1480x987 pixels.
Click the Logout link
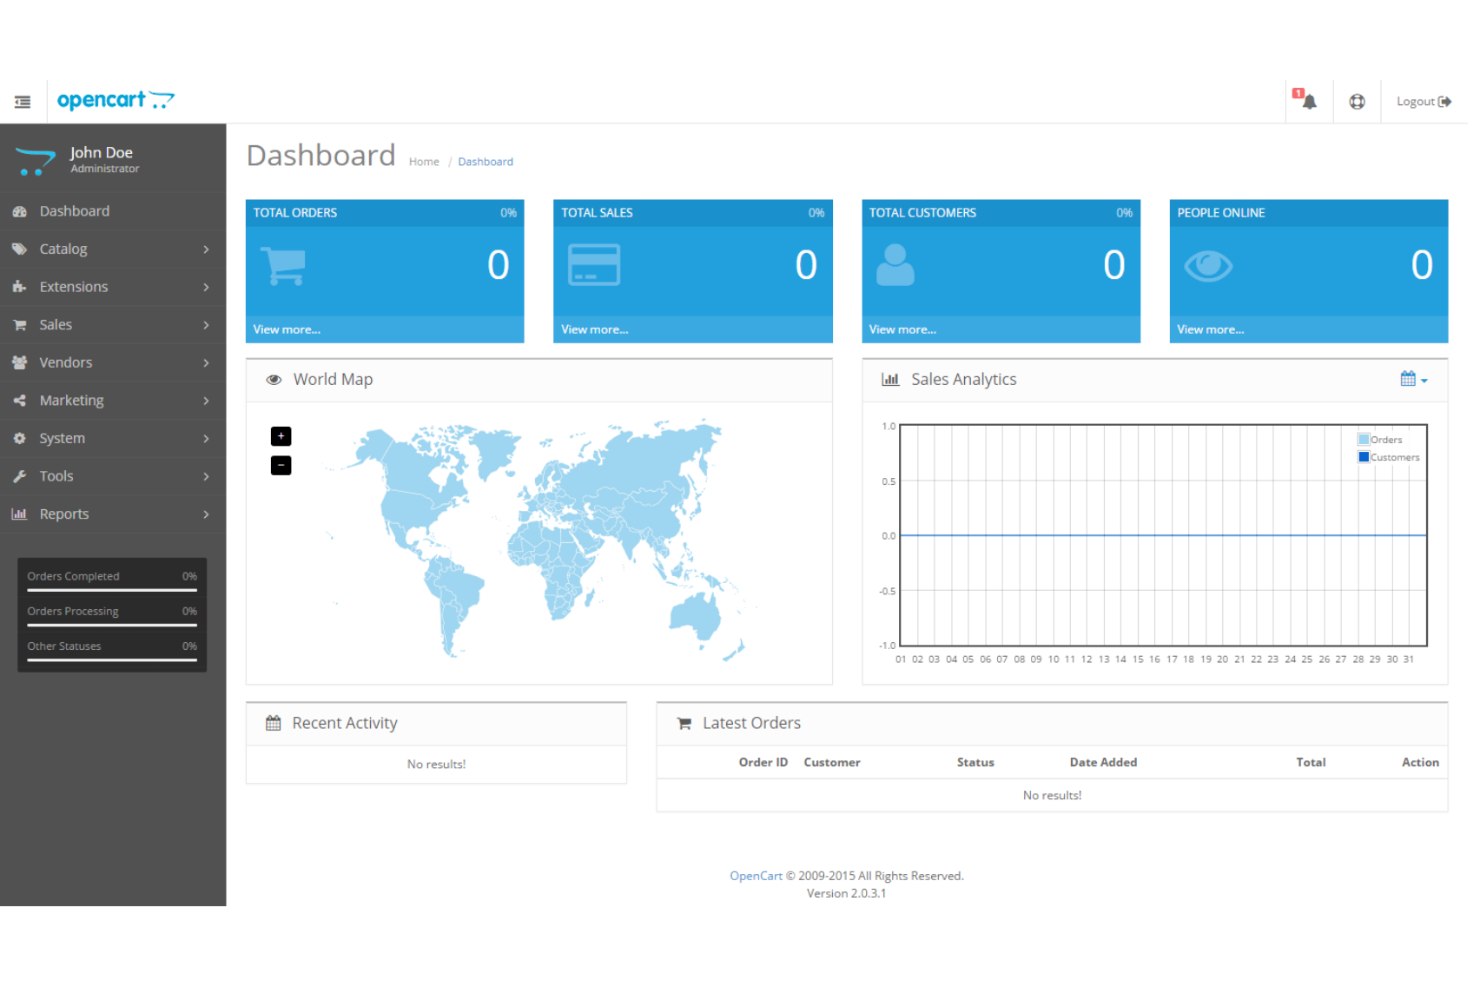[x=1423, y=101]
